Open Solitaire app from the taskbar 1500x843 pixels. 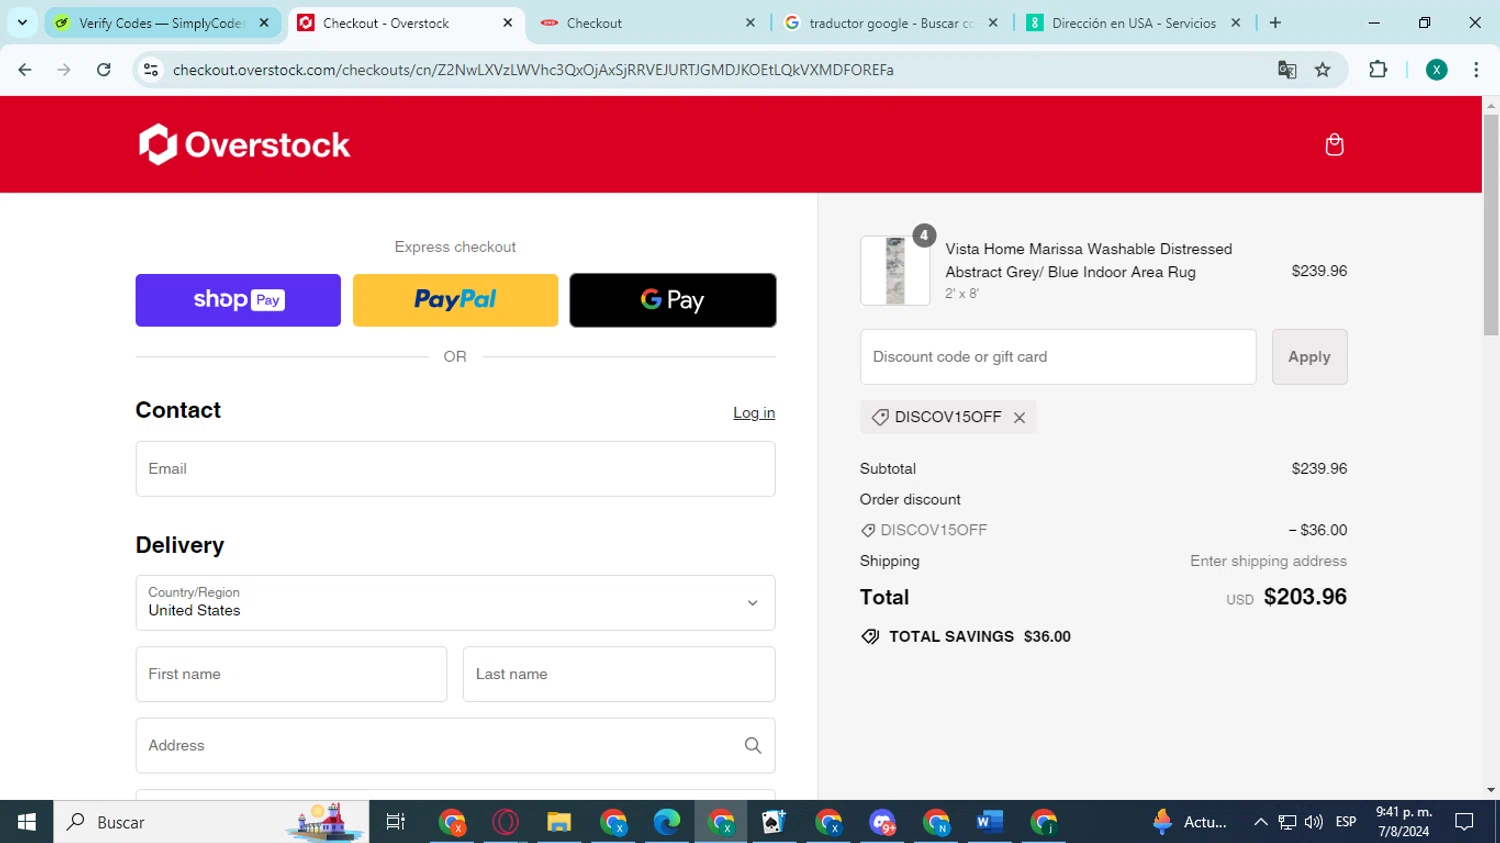(x=774, y=822)
